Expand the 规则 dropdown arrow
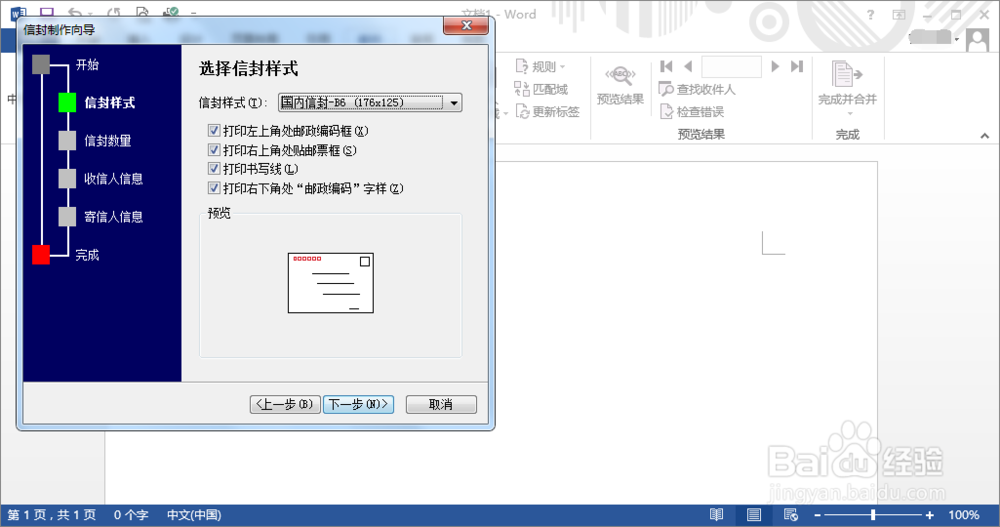Image resolution: width=1000 pixels, height=527 pixels. pyautogui.click(x=562, y=66)
